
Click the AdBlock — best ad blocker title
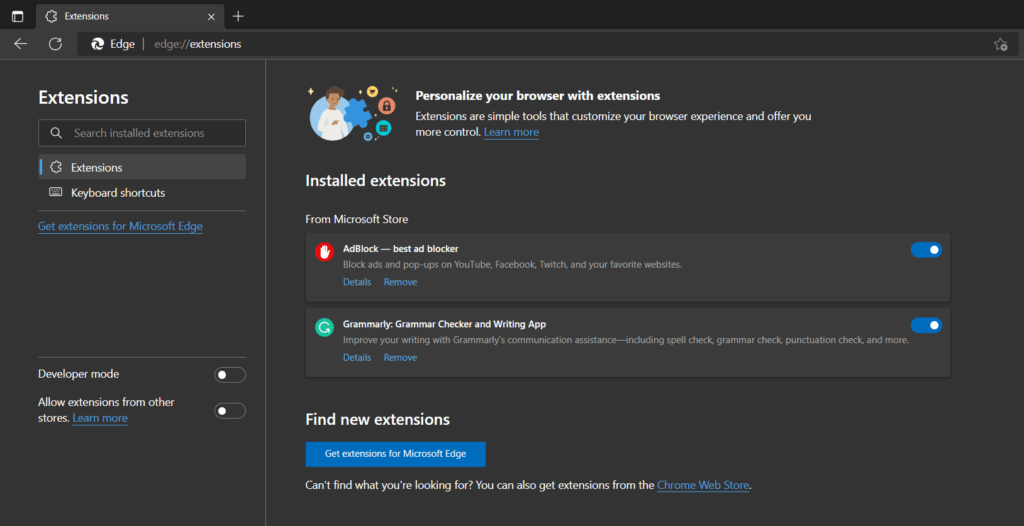tap(400, 249)
